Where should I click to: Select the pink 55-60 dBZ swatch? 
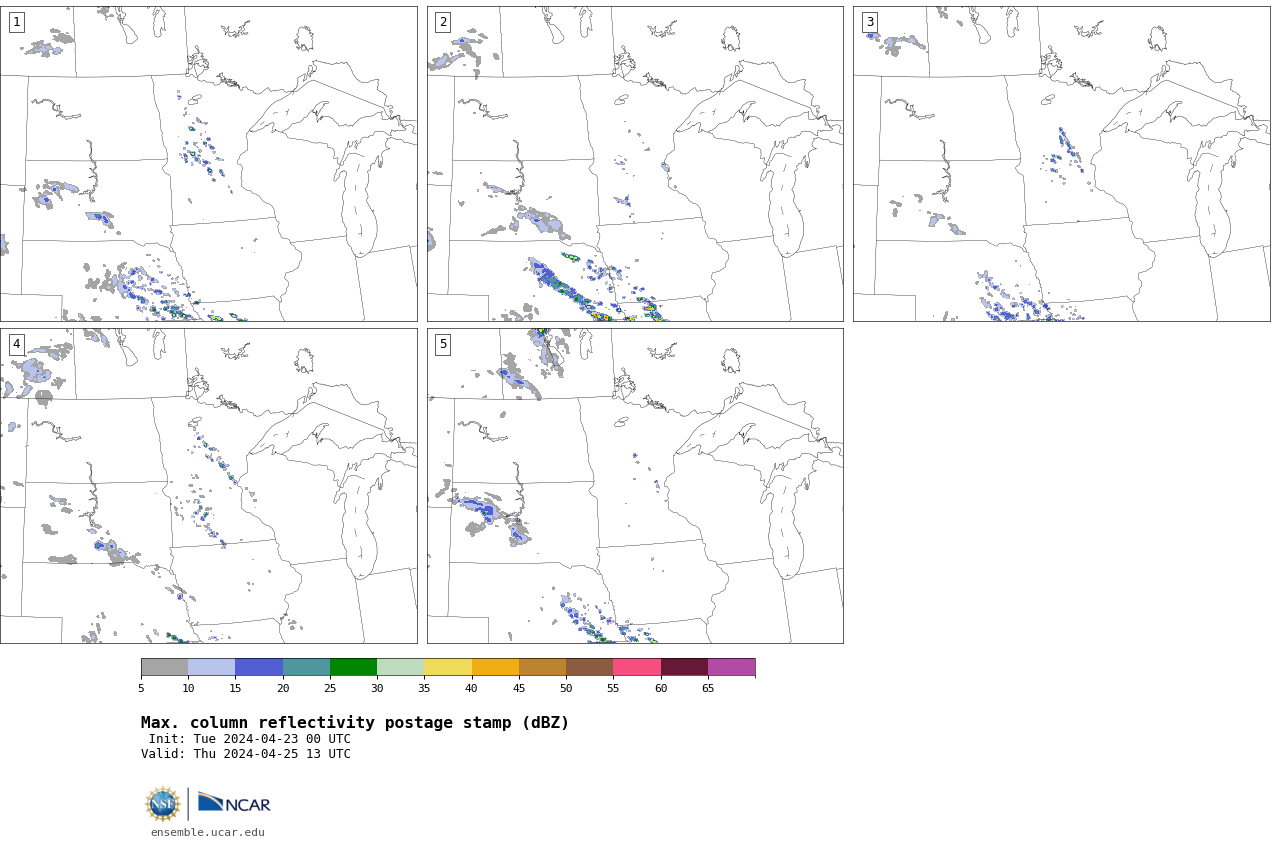tap(637, 667)
